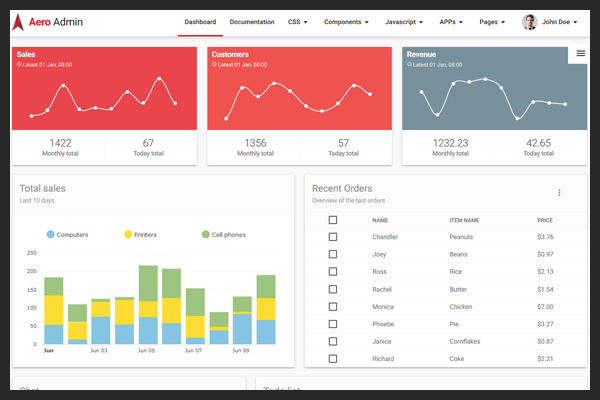Screen dimensions: 600x400
Task: Click the clock icon on Sales card
Action: click(19, 64)
